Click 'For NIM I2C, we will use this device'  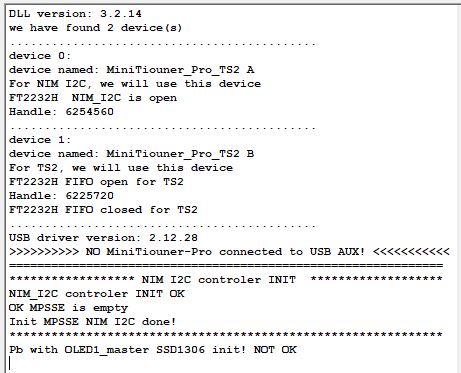click(x=135, y=84)
